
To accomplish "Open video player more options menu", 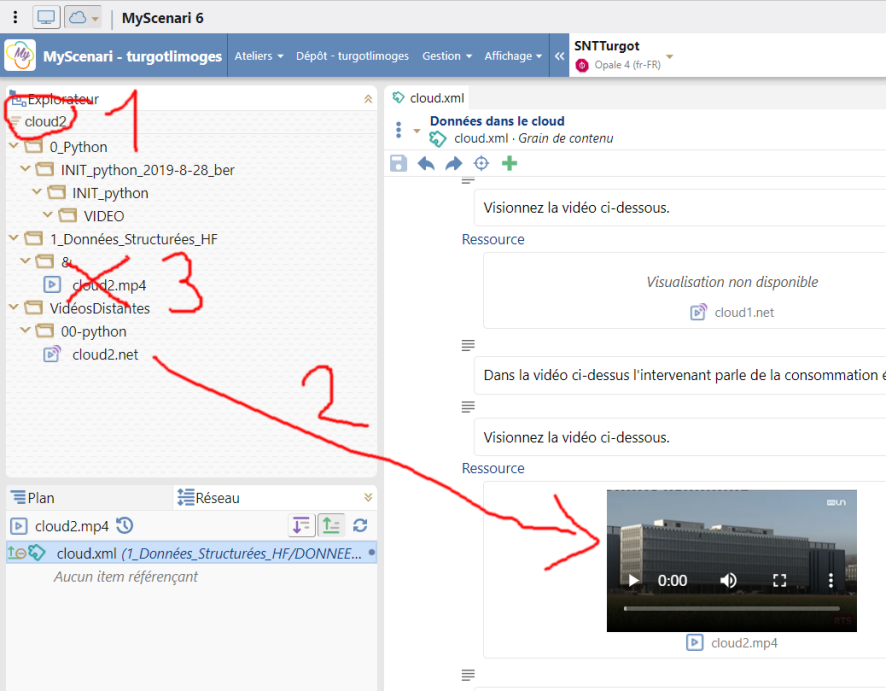I will pyautogui.click(x=831, y=580).
